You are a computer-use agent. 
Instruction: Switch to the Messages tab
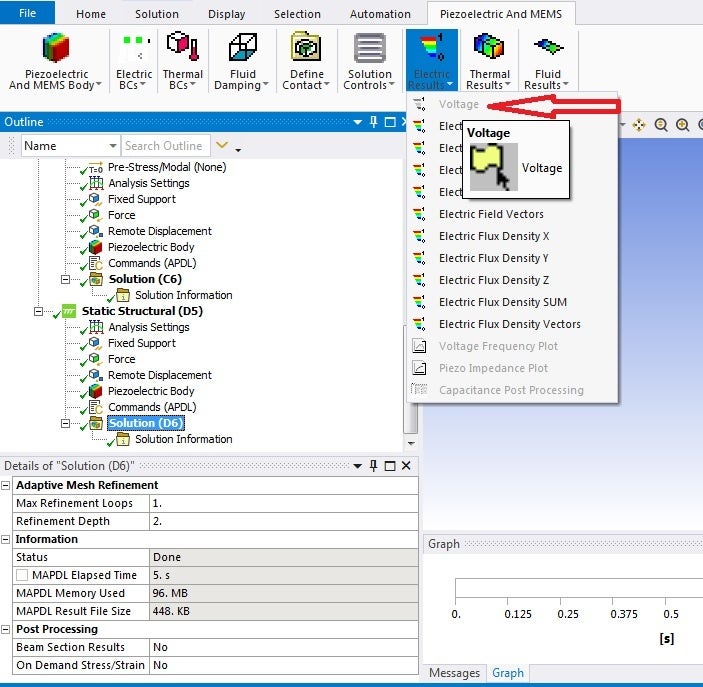click(x=454, y=673)
